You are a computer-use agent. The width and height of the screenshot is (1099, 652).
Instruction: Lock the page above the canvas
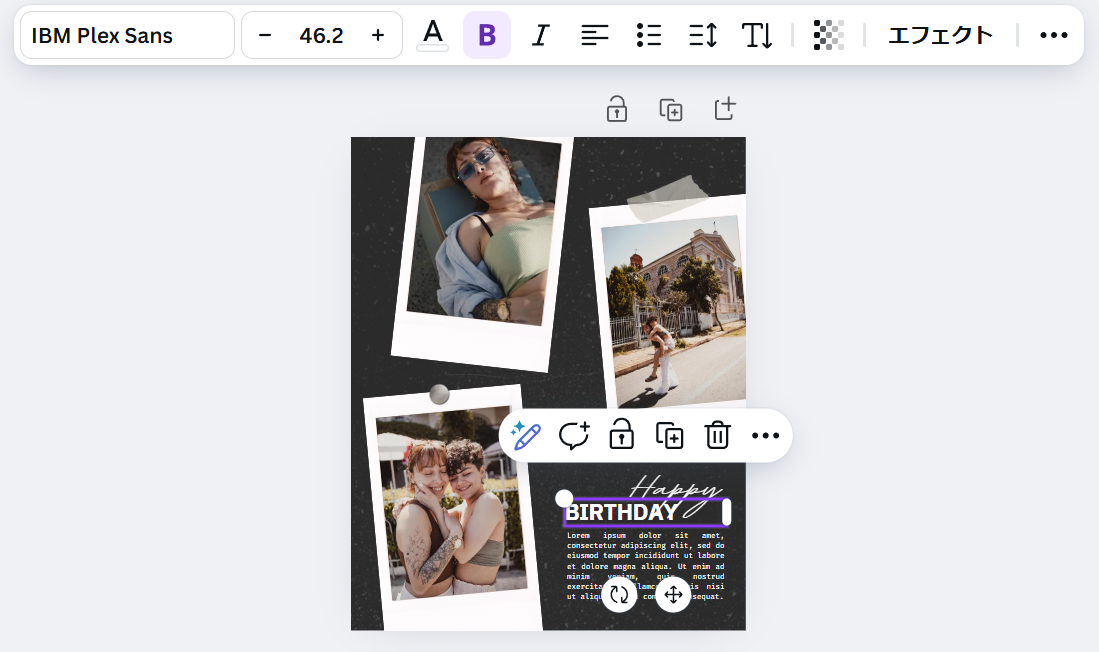pos(617,109)
